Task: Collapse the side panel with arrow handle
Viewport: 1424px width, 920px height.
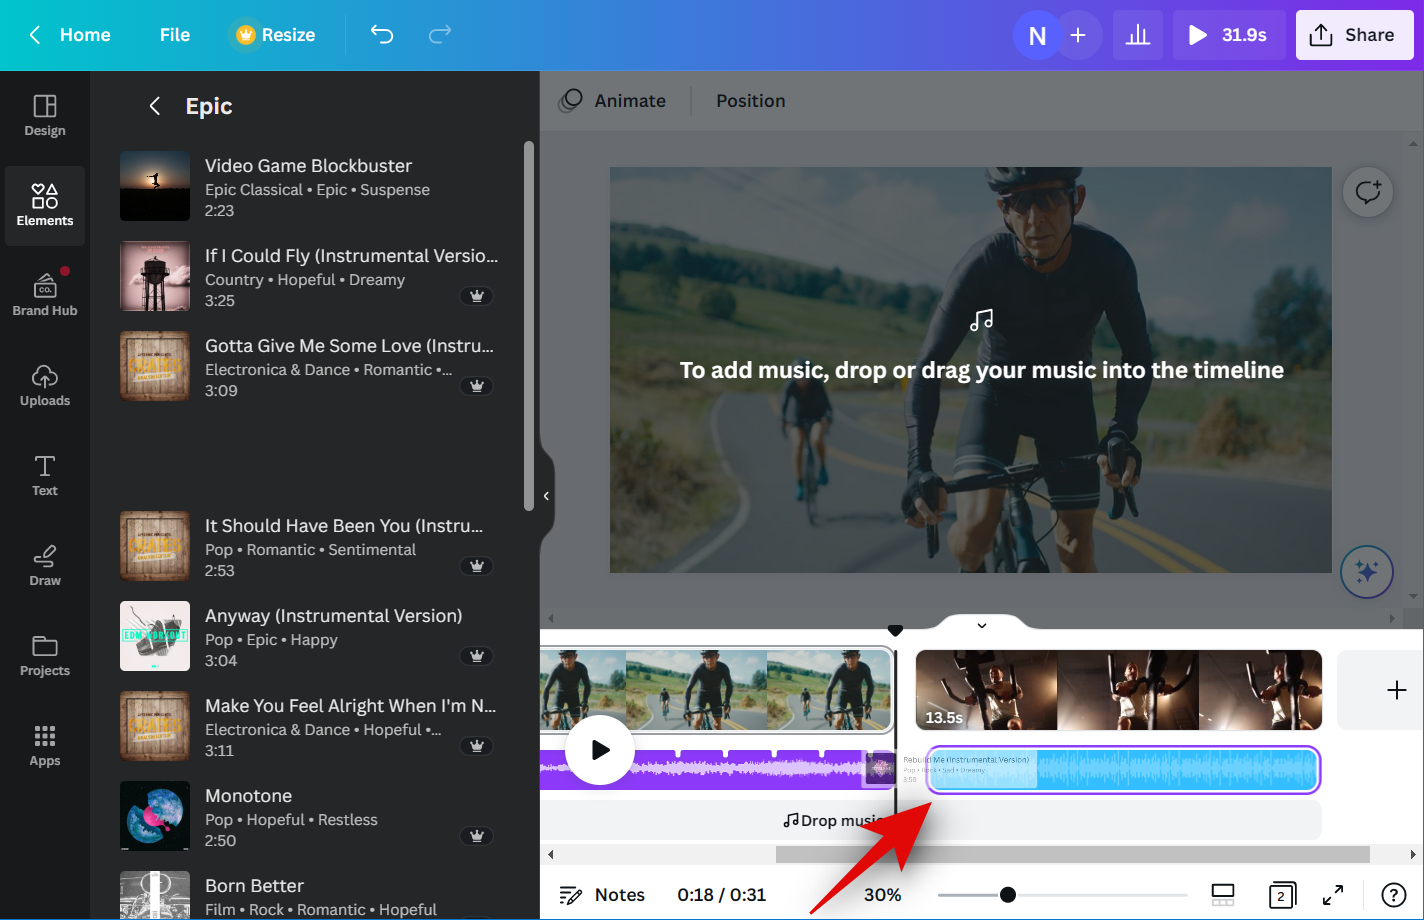Action: (x=546, y=496)
